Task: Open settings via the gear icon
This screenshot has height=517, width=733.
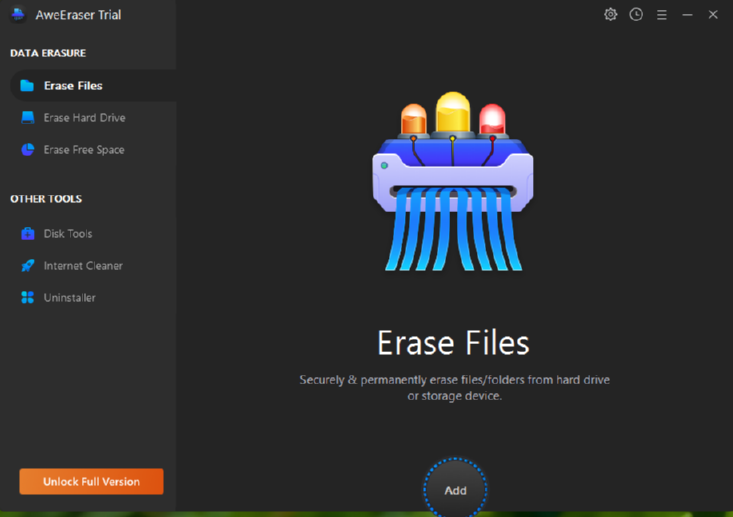Action: tap(610, 14)
